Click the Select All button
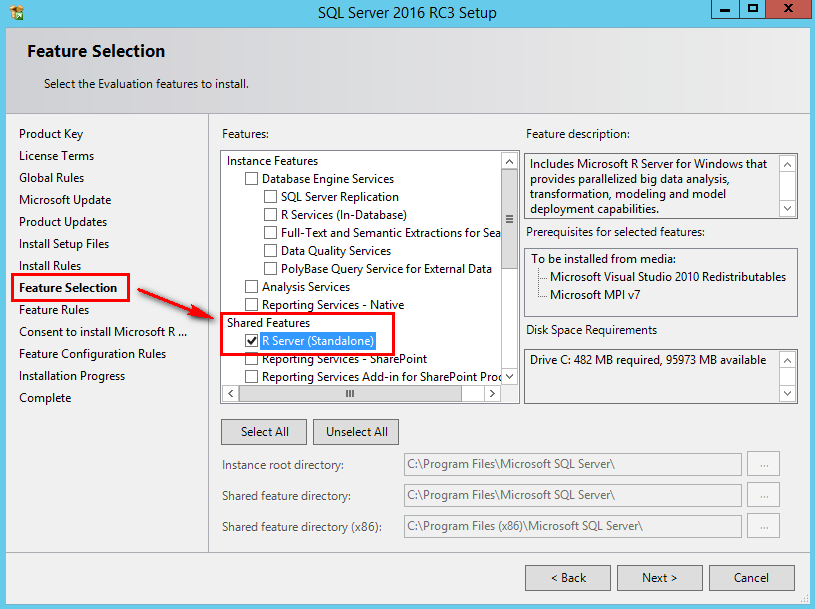The height and width of the screenshot is (609, 815). (264, 432)
